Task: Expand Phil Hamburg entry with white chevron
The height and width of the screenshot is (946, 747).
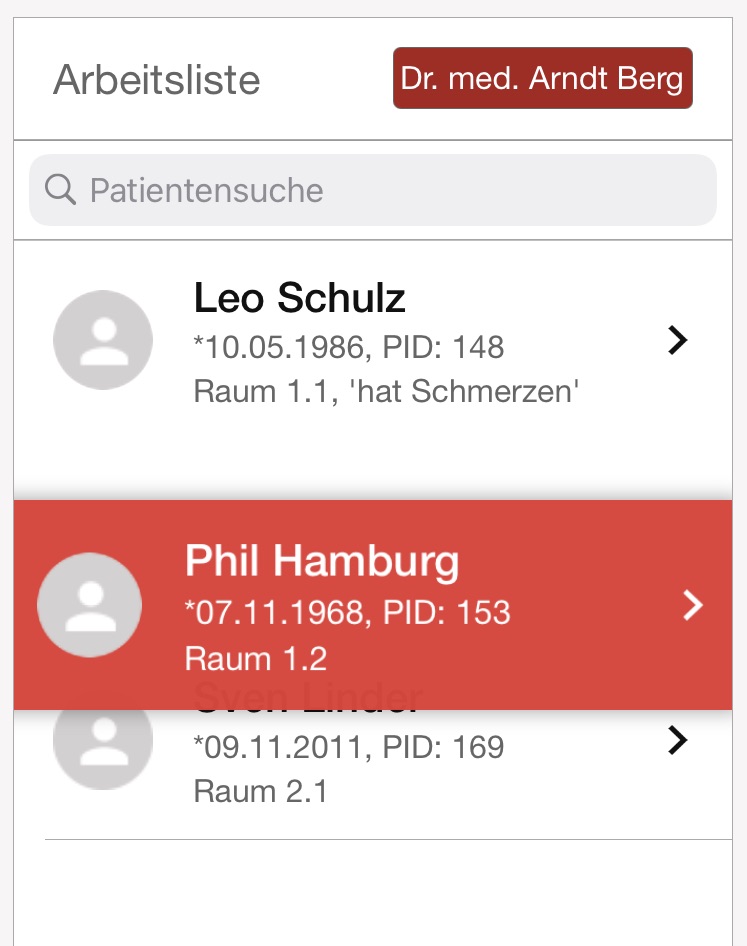Action: (x=693, y=605)
